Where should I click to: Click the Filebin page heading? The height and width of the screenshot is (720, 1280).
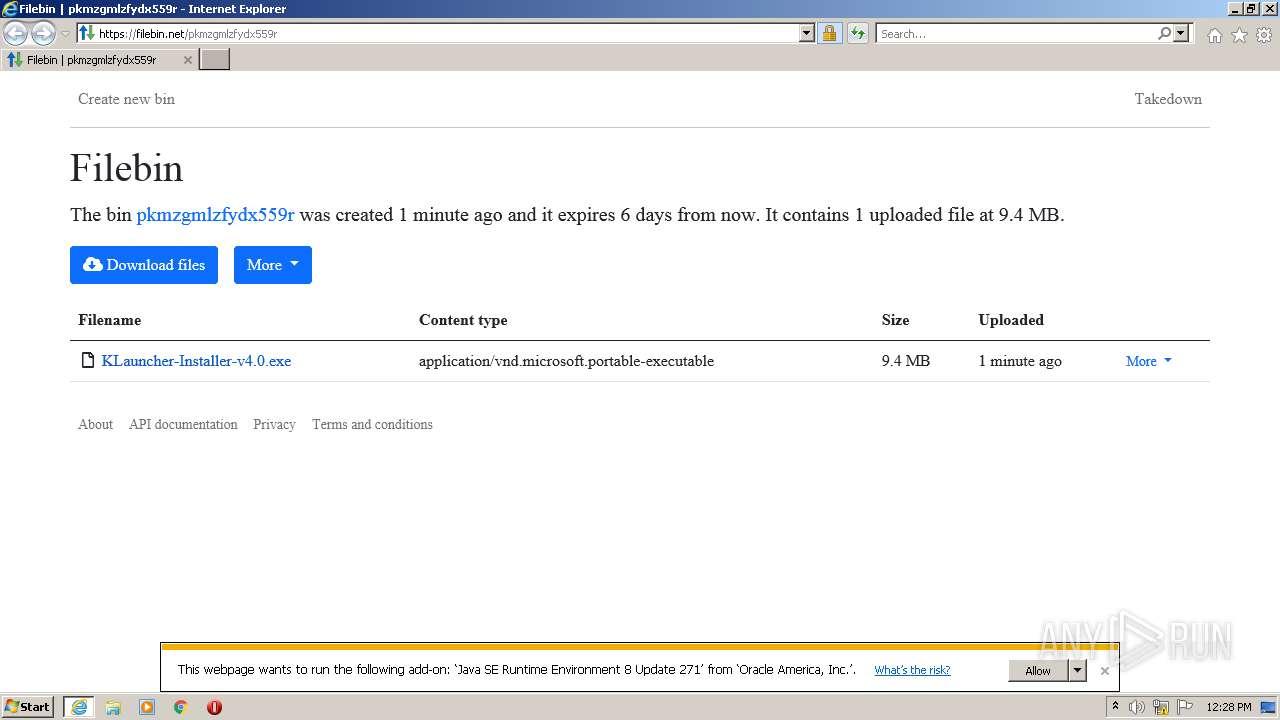click(x=127, y=168)
